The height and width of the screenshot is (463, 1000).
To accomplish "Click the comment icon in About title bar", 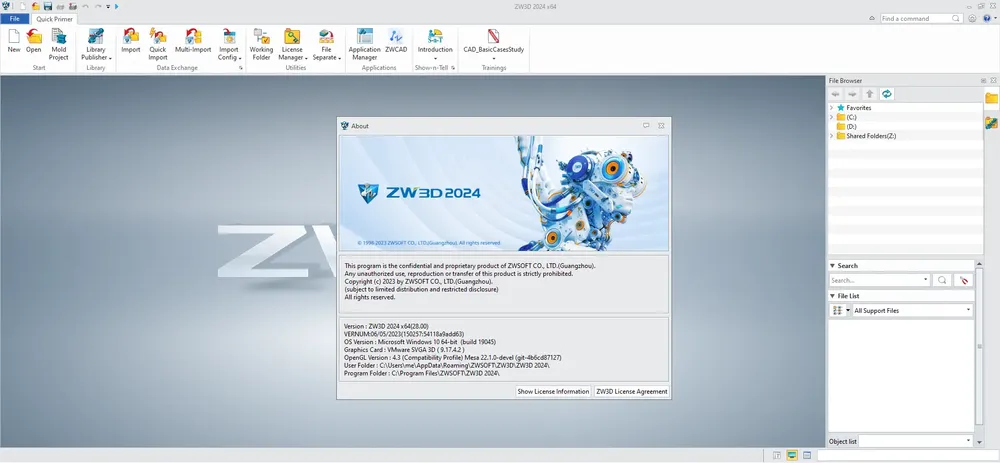I will coord(646,126).
